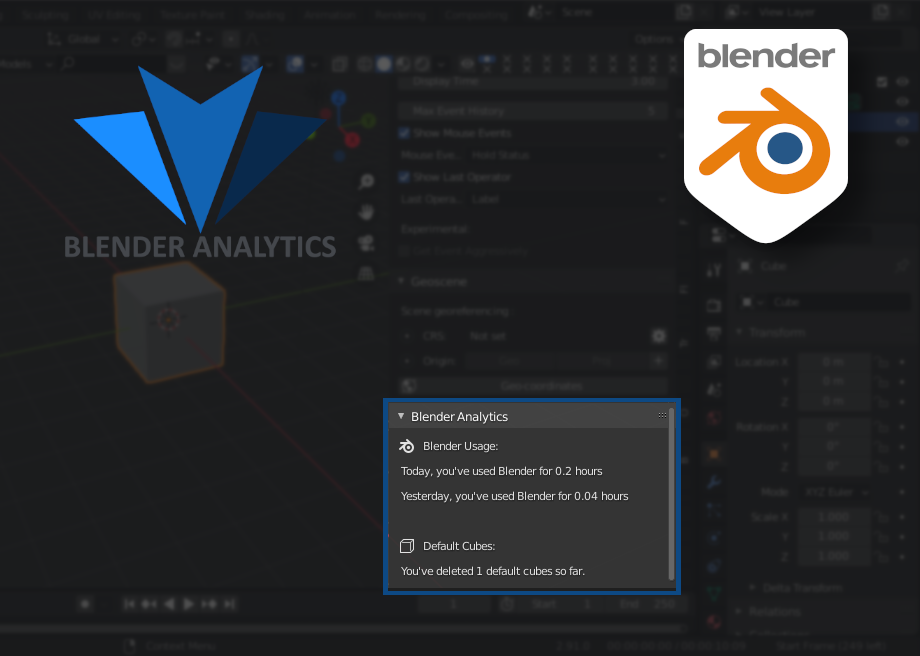This screenshot has height=656, width=920.
Task: Click the Blender Analytics panel vertical scrollbar
Action: (671, 494)
